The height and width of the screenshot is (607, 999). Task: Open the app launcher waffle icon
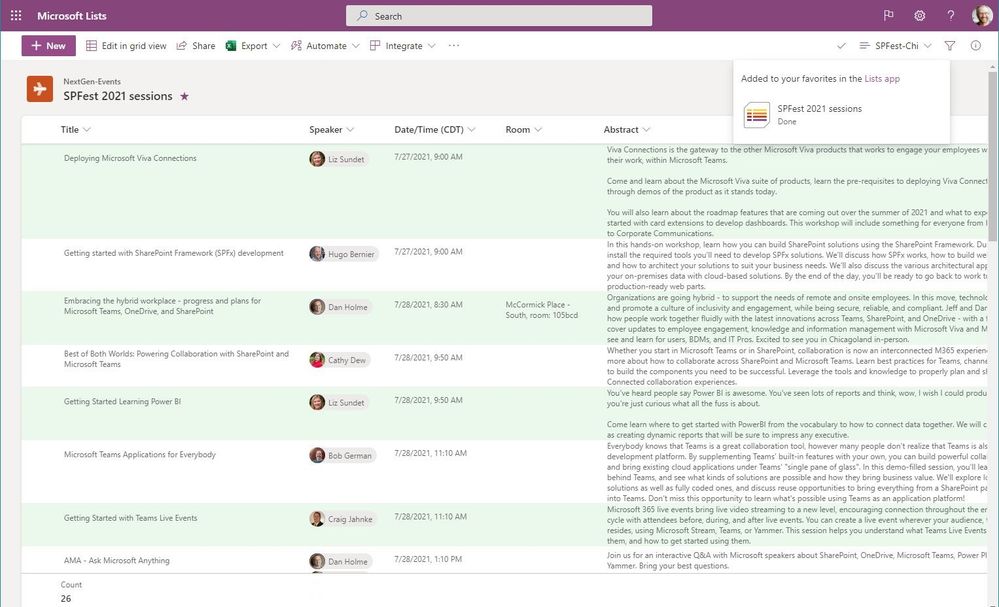pyautogui.click(x=16, y=15)
